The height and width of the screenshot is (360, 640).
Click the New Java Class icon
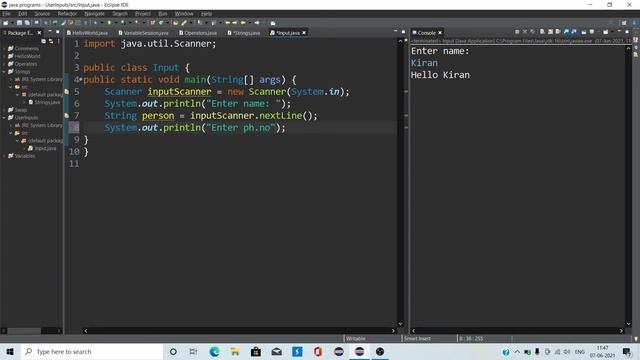(161, 23)
